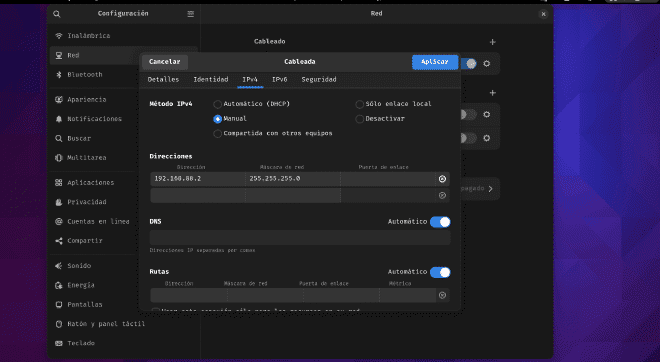
Task: Delete the empty second address row
Action: [x=442, y=195]
